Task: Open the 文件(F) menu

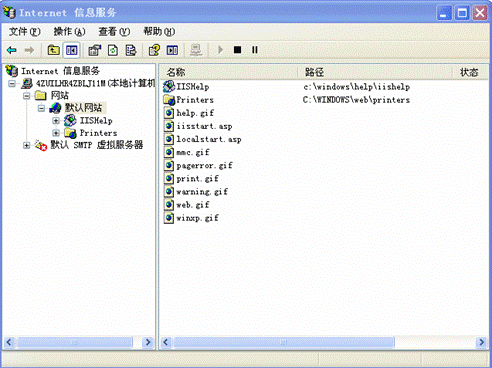Action: (25, 32)
